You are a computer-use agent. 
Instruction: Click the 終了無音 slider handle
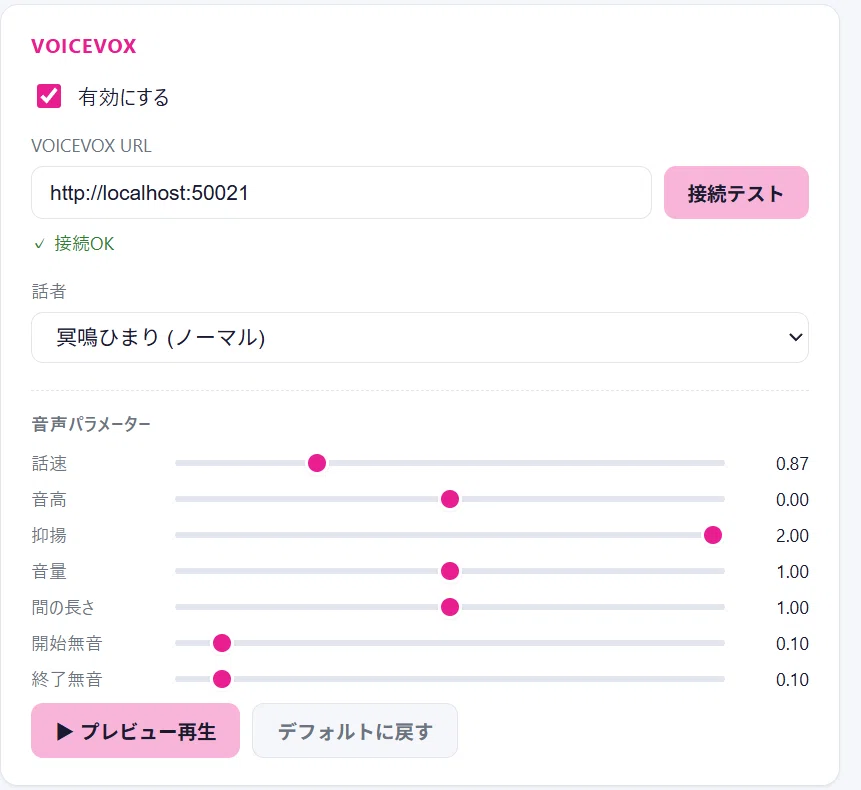pyautogui.click(x=222, y=679)
